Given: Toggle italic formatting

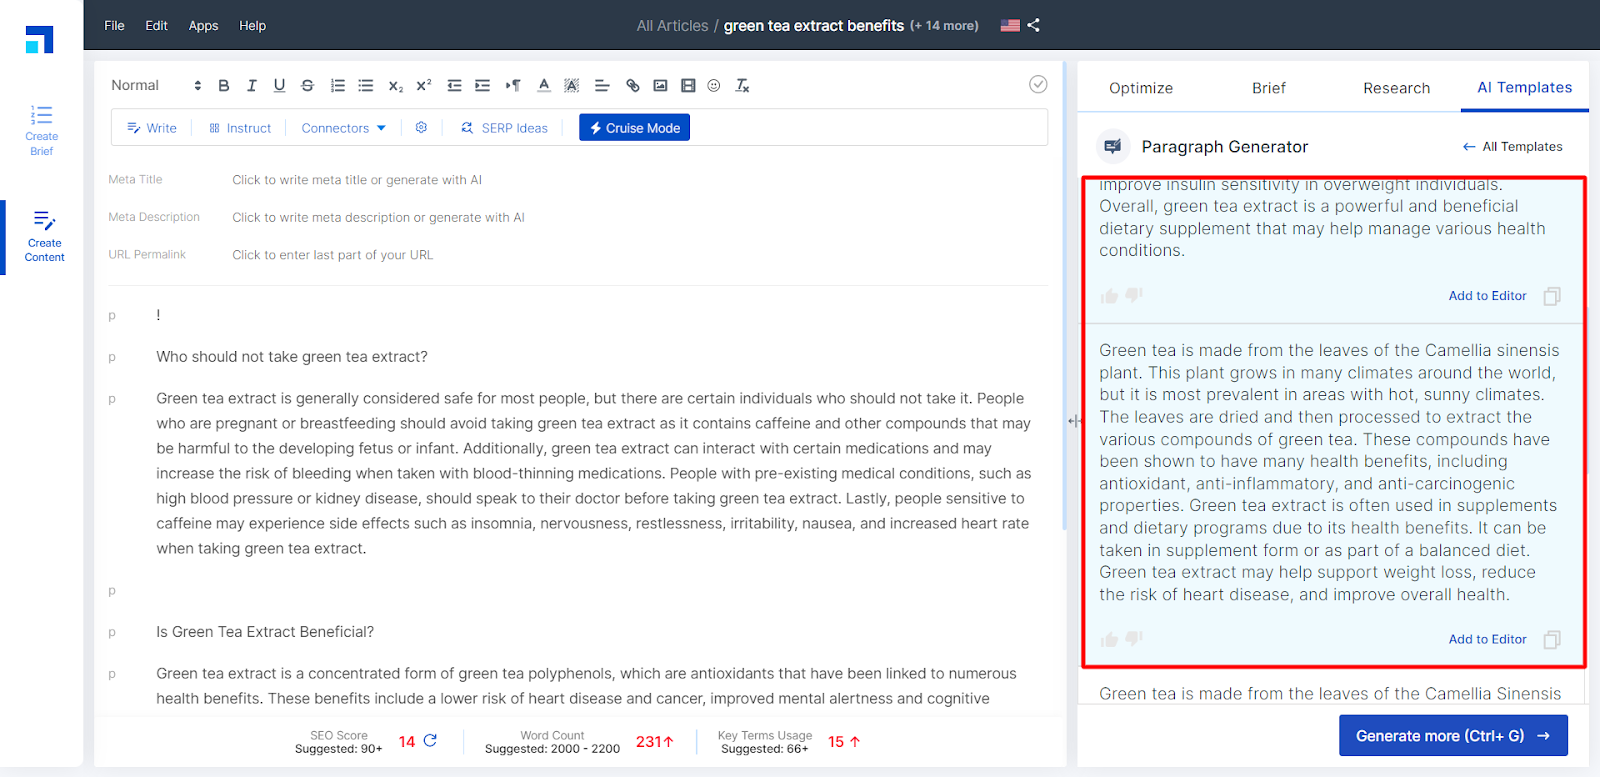Looking at the screenshot, I should (251, 86).
